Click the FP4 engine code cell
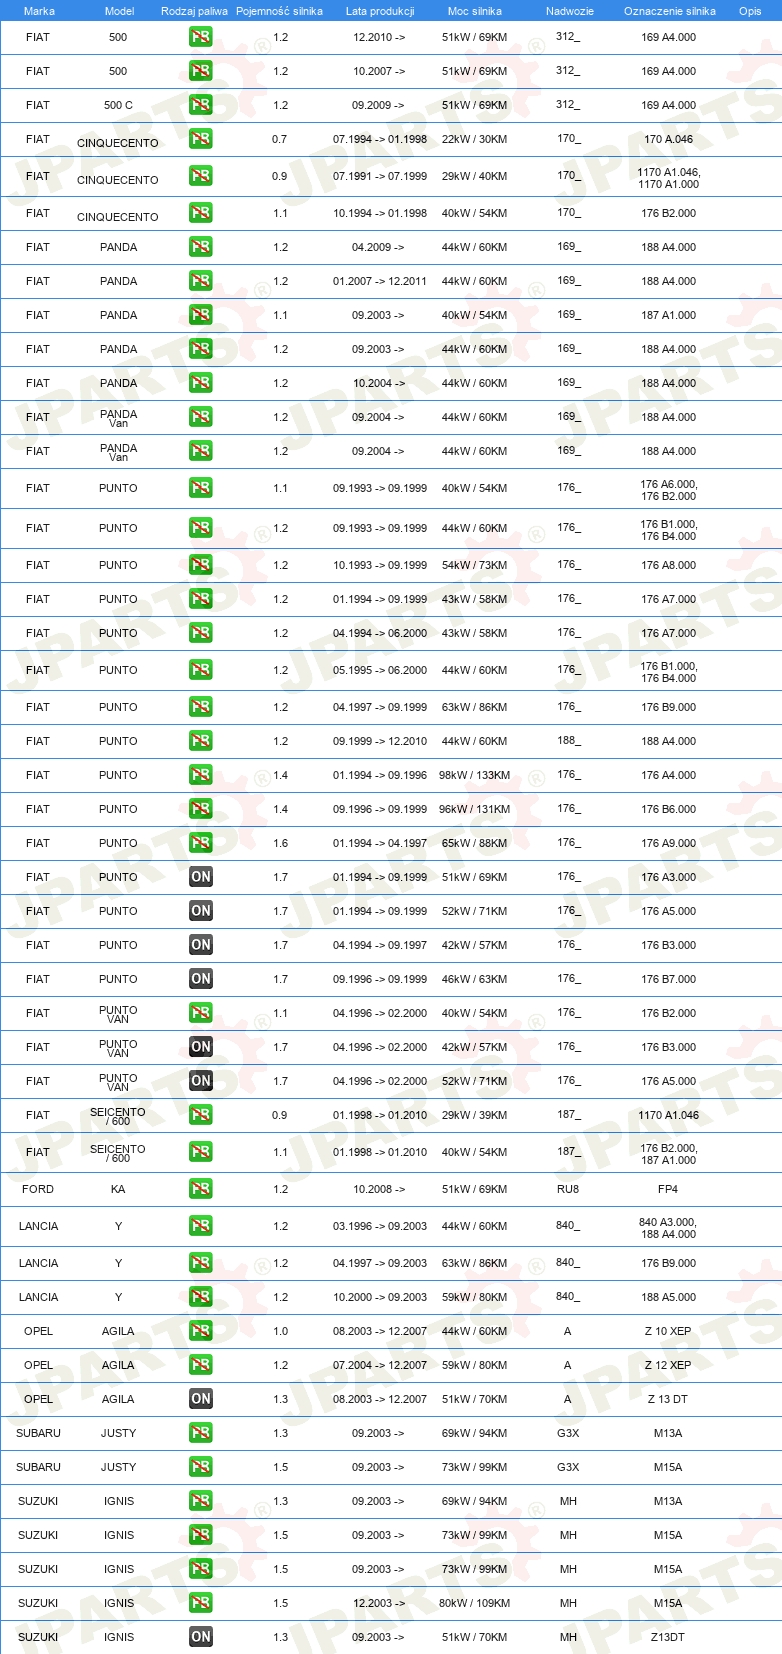 click(x=668, y=1189)
